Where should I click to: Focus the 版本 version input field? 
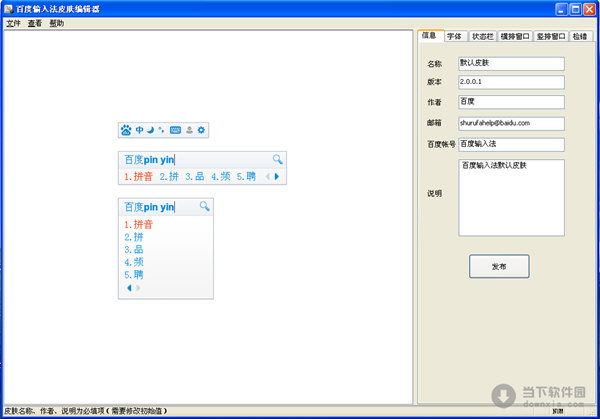point(511,82)
